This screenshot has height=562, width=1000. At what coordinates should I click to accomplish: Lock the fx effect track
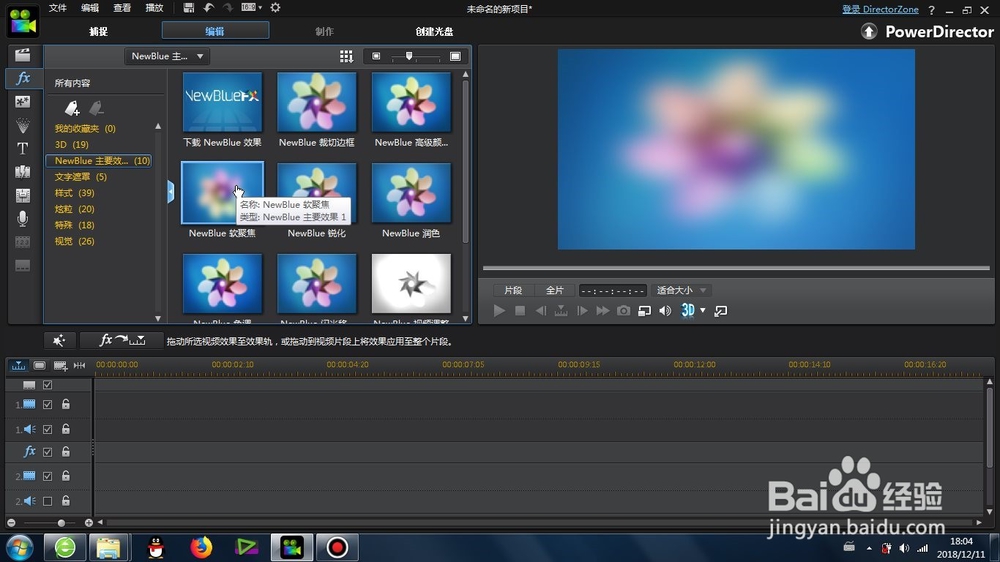click(x=66, y=451)
